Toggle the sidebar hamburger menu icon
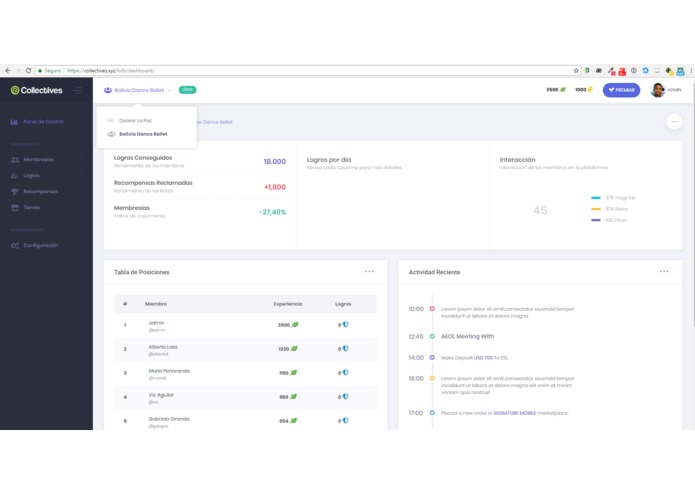 (x=78, y=90)
